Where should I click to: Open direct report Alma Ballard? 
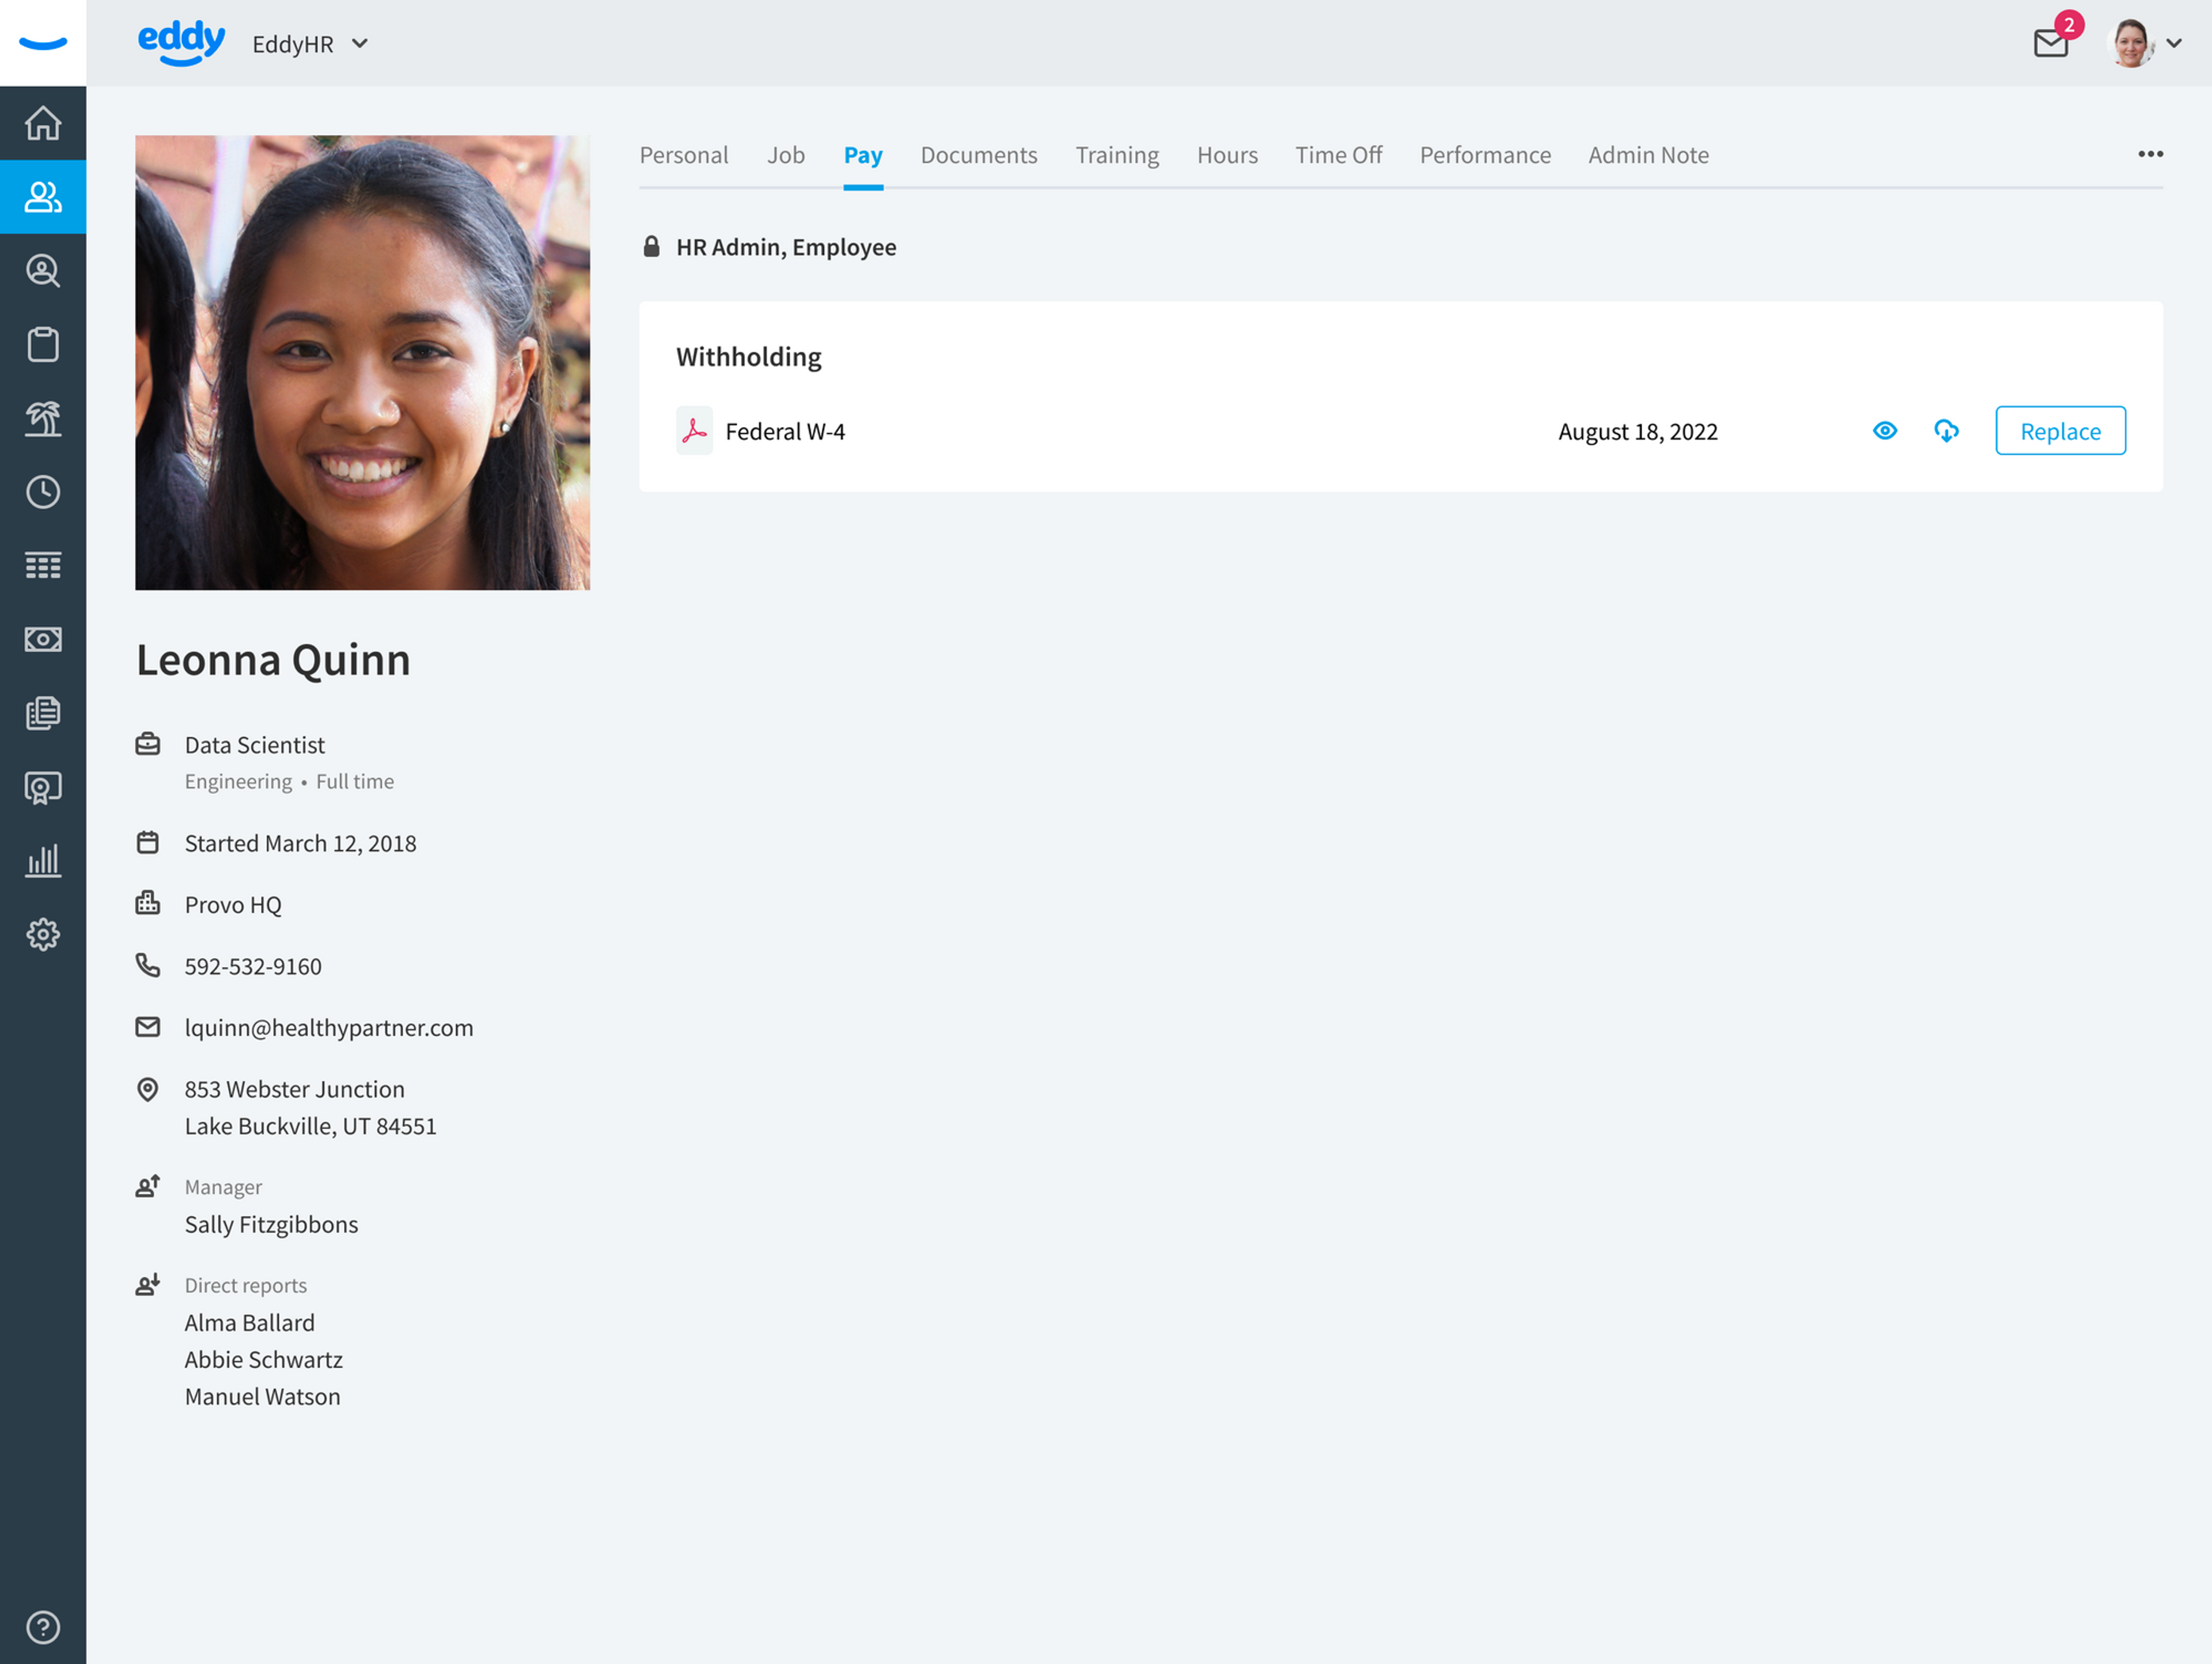(x=249, y=1322)
